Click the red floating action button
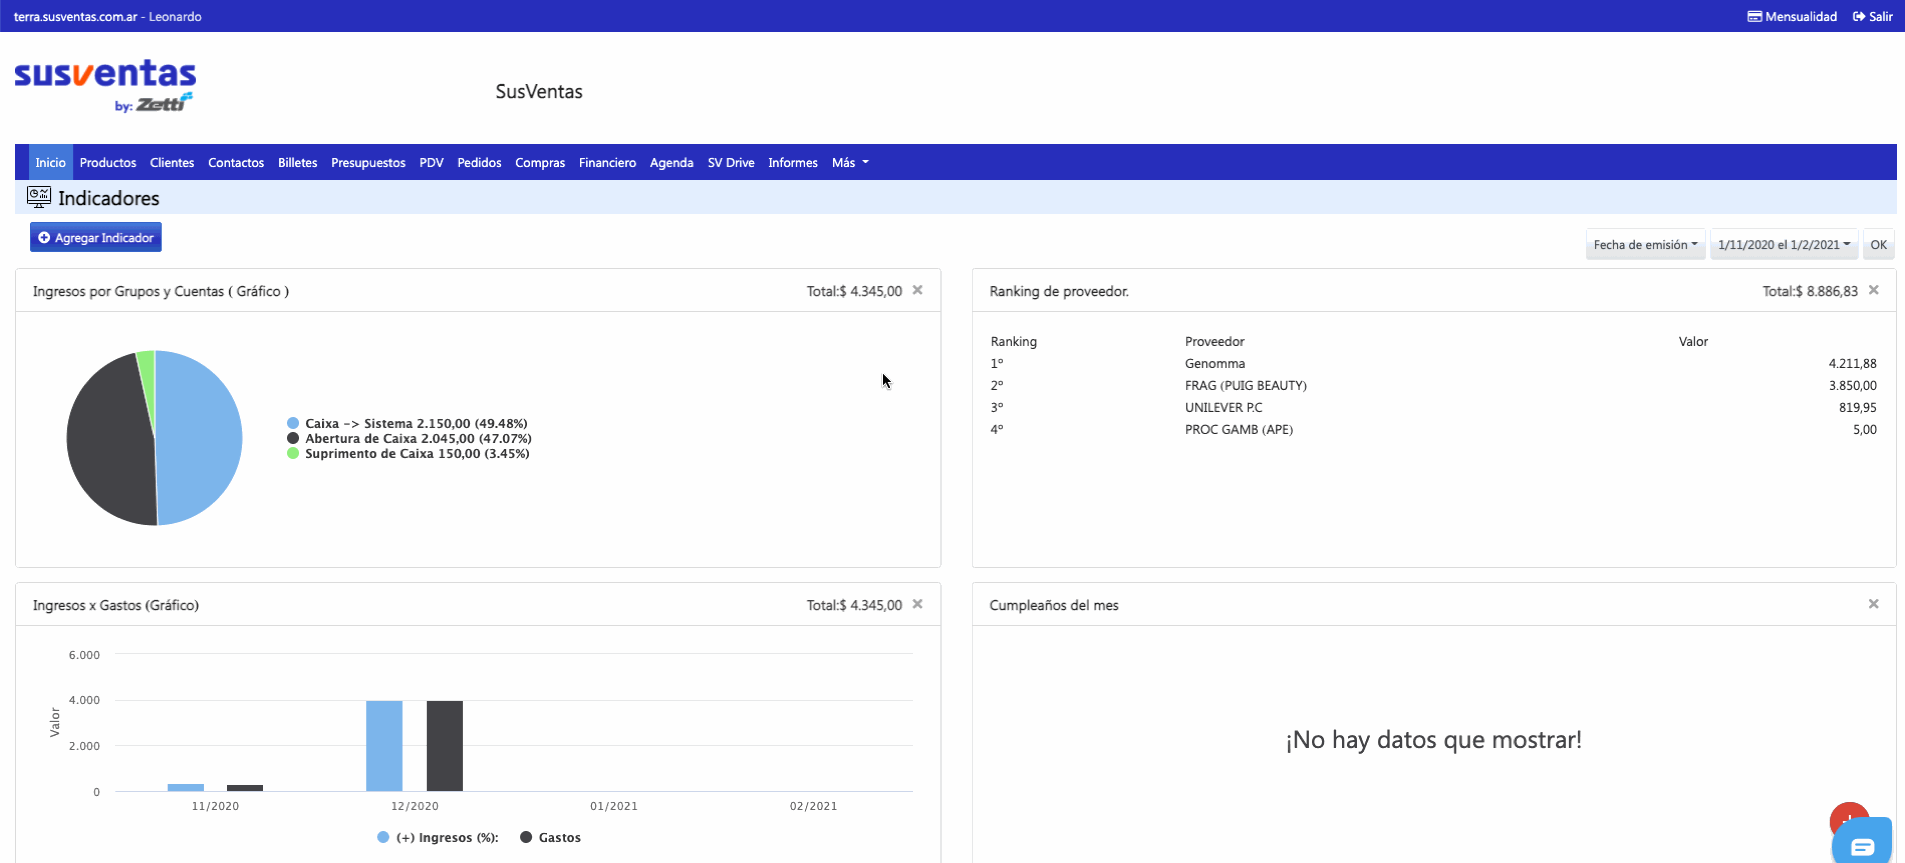The image size is (1905, 863). coord(1849,815)
